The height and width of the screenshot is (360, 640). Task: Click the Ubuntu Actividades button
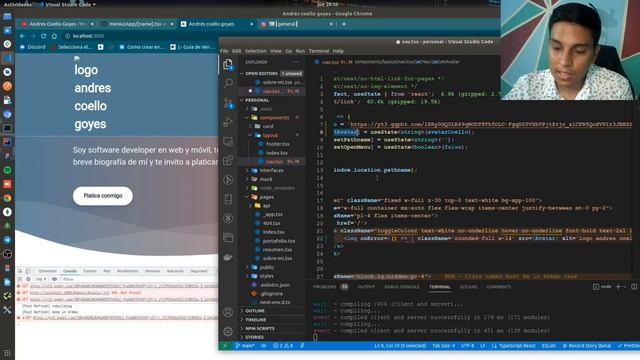click(17, 4)
